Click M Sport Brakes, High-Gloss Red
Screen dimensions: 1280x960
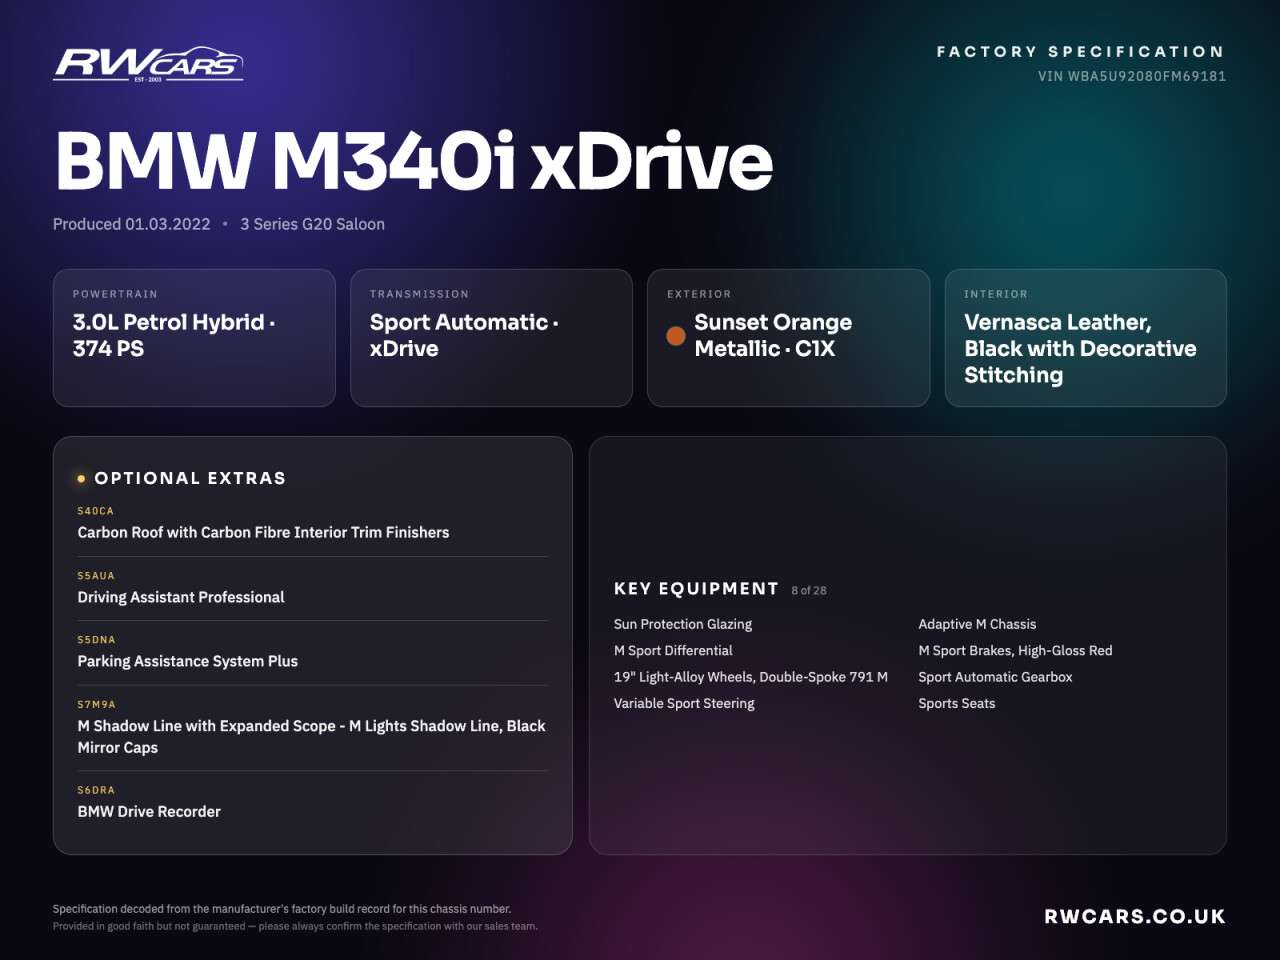pos(1015,650)
